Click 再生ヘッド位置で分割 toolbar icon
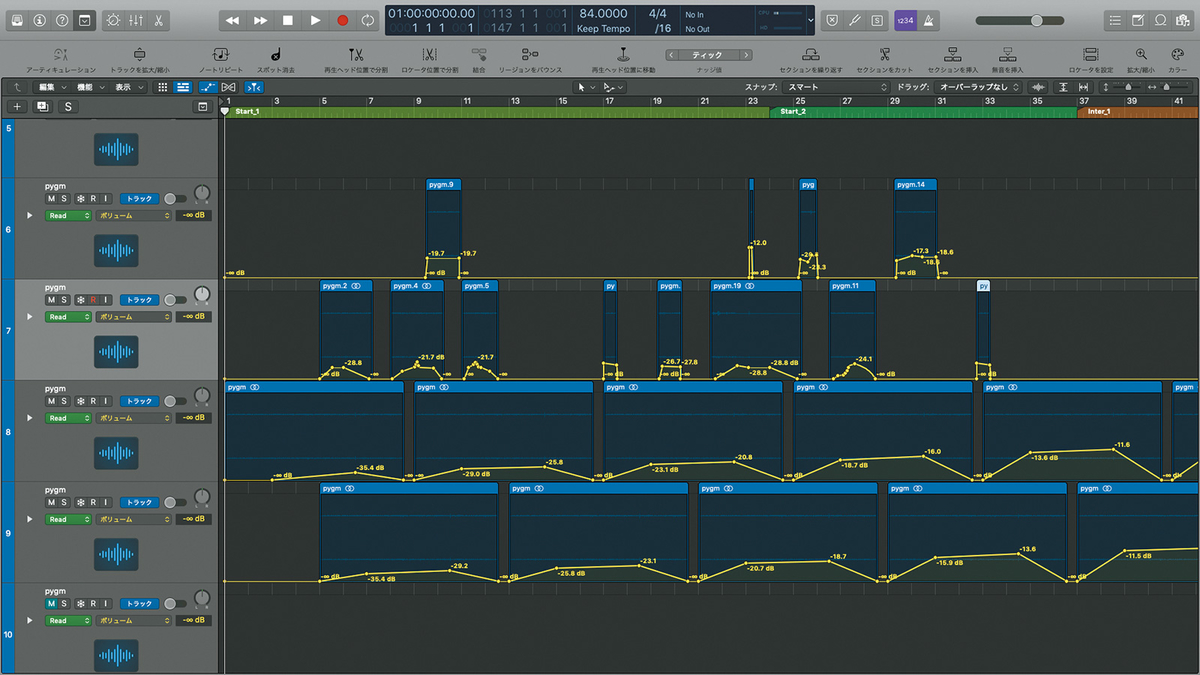The height and width of the screenshot is (675, 1200). point(357,54)
